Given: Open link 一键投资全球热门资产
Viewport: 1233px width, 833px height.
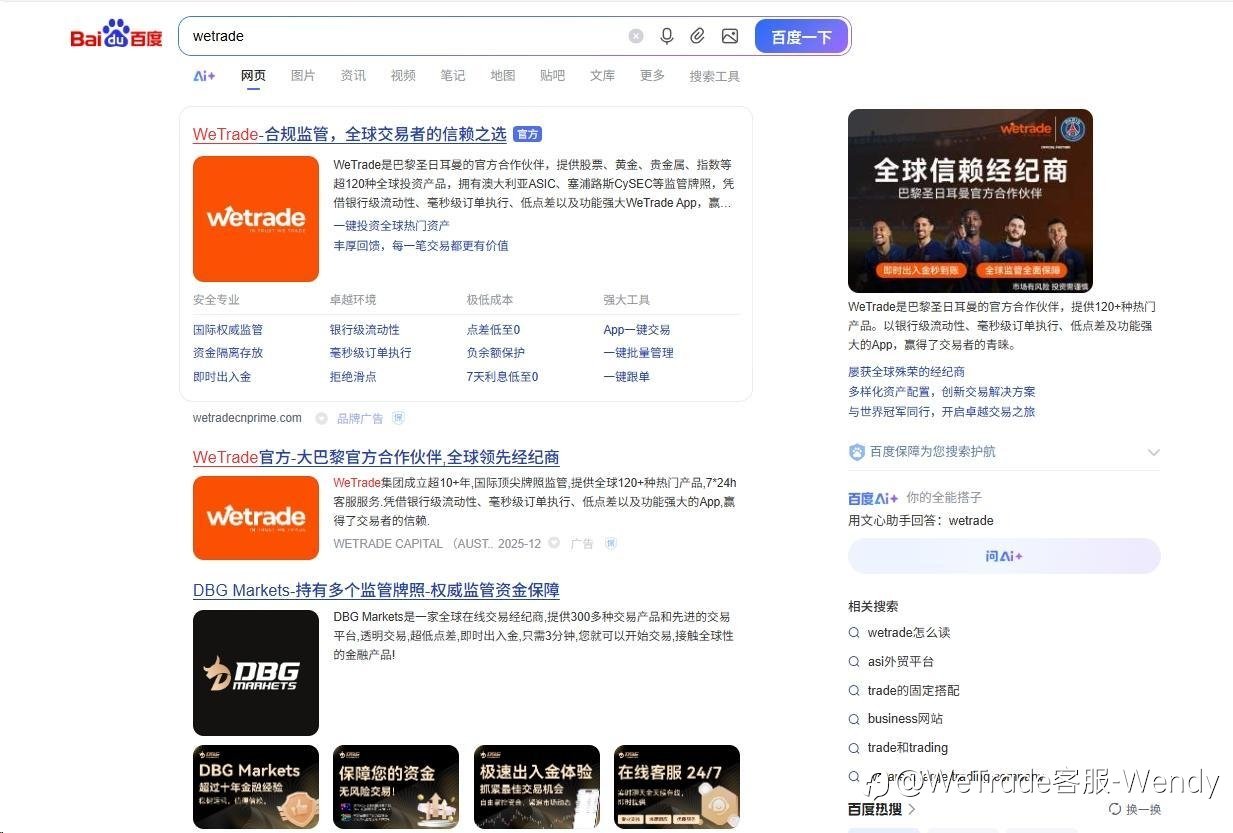Looking at the screenshot, I should (391, 226).
